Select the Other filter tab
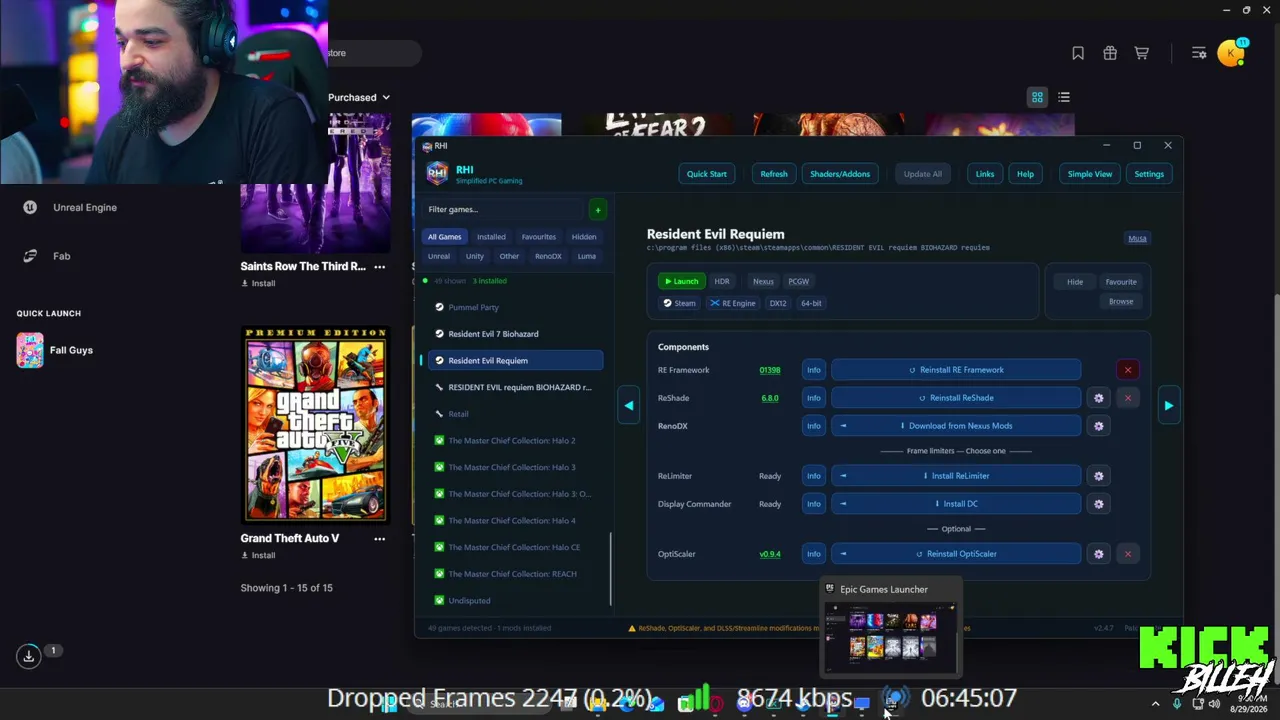The height and width of the screenshot is (720, 1280). click(509, 256)
